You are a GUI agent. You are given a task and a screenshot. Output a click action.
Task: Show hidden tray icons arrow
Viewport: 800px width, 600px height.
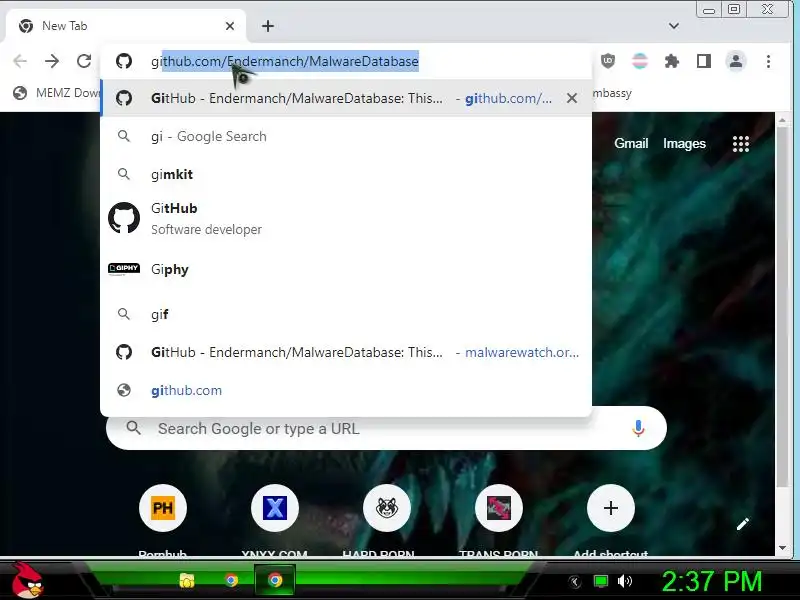click(575, 581)
